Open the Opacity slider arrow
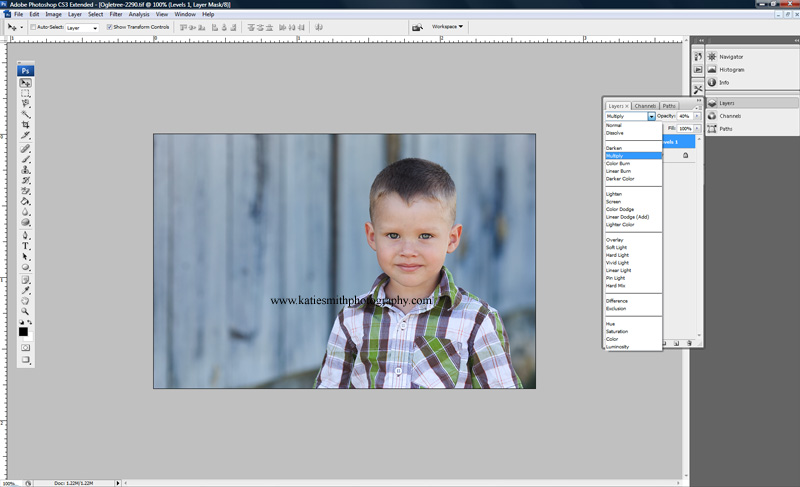The width and height of the screenshot is (800, 487). [697, 116]
